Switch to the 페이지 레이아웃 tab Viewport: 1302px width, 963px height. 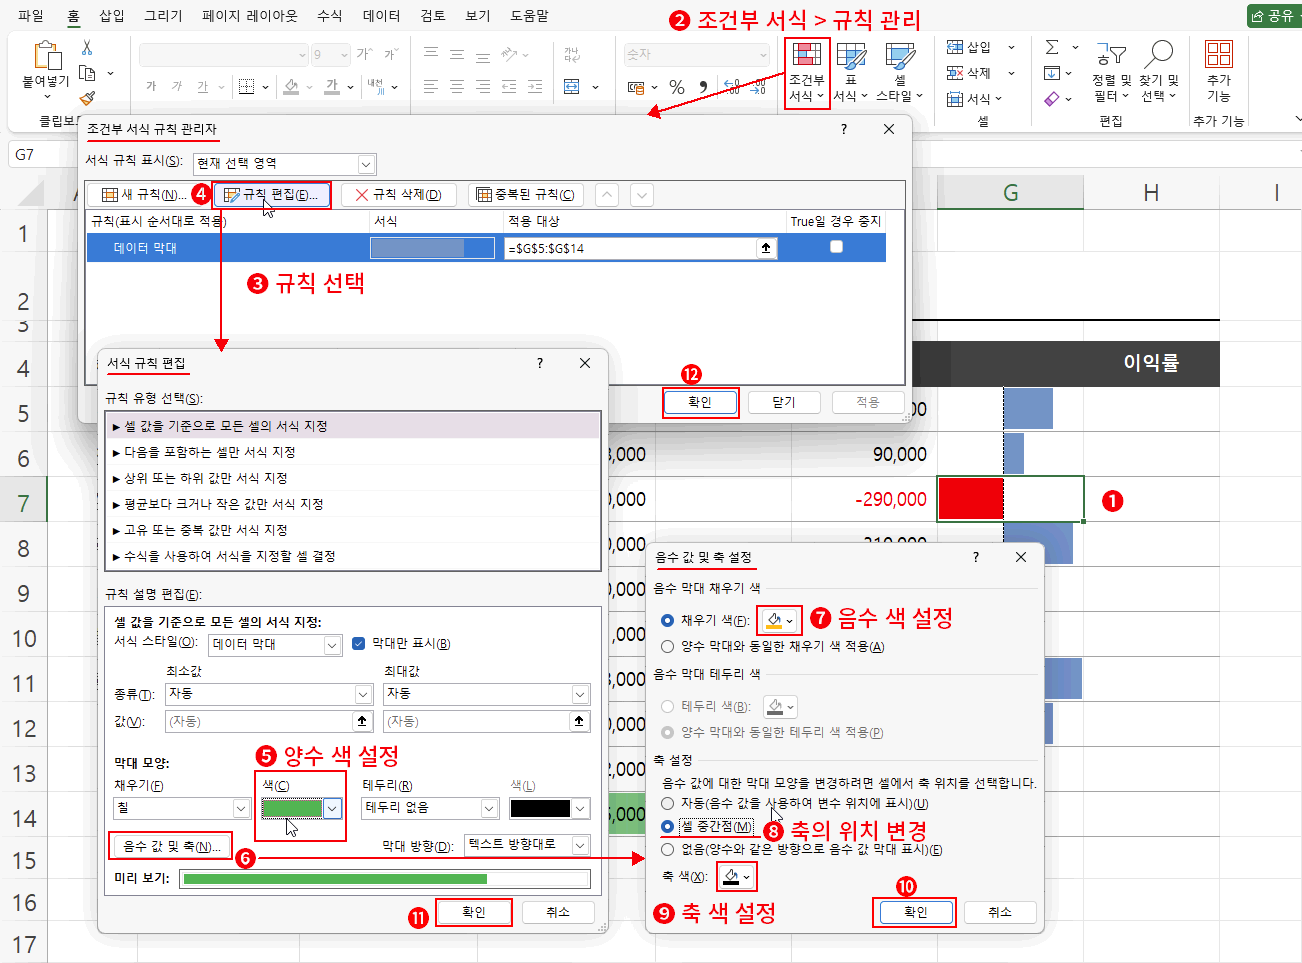(249, 16)
